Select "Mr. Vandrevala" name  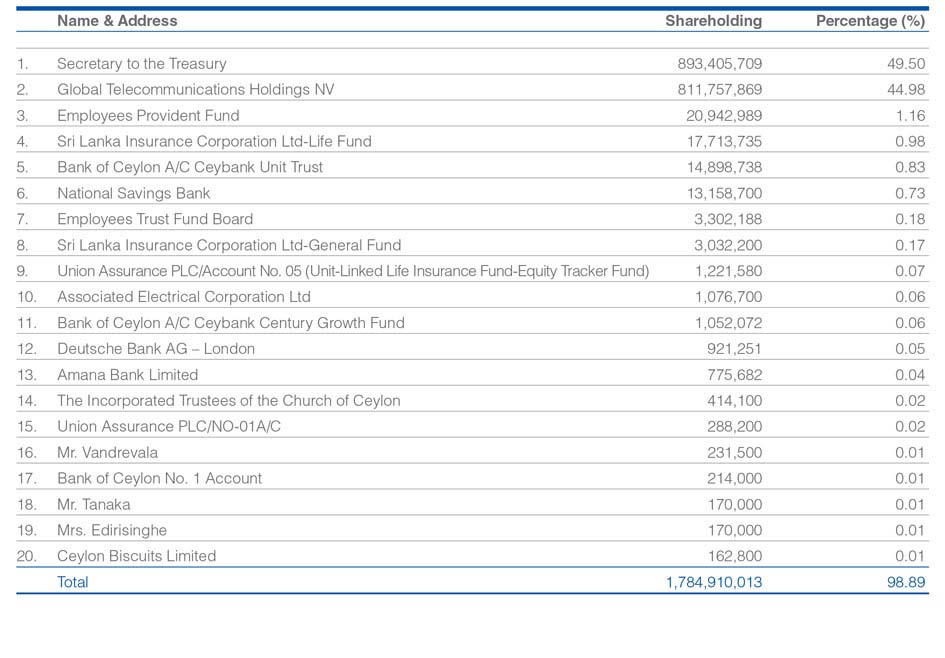click(108, 453)
